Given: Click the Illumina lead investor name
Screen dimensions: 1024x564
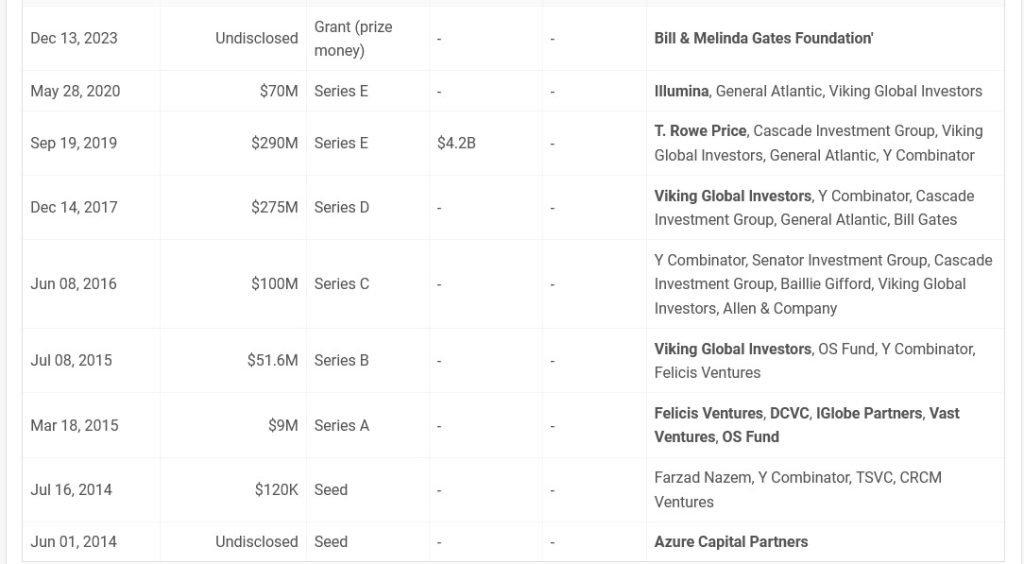Looking at the screenshot, I should pyautogui.click(x=681, y=91).
